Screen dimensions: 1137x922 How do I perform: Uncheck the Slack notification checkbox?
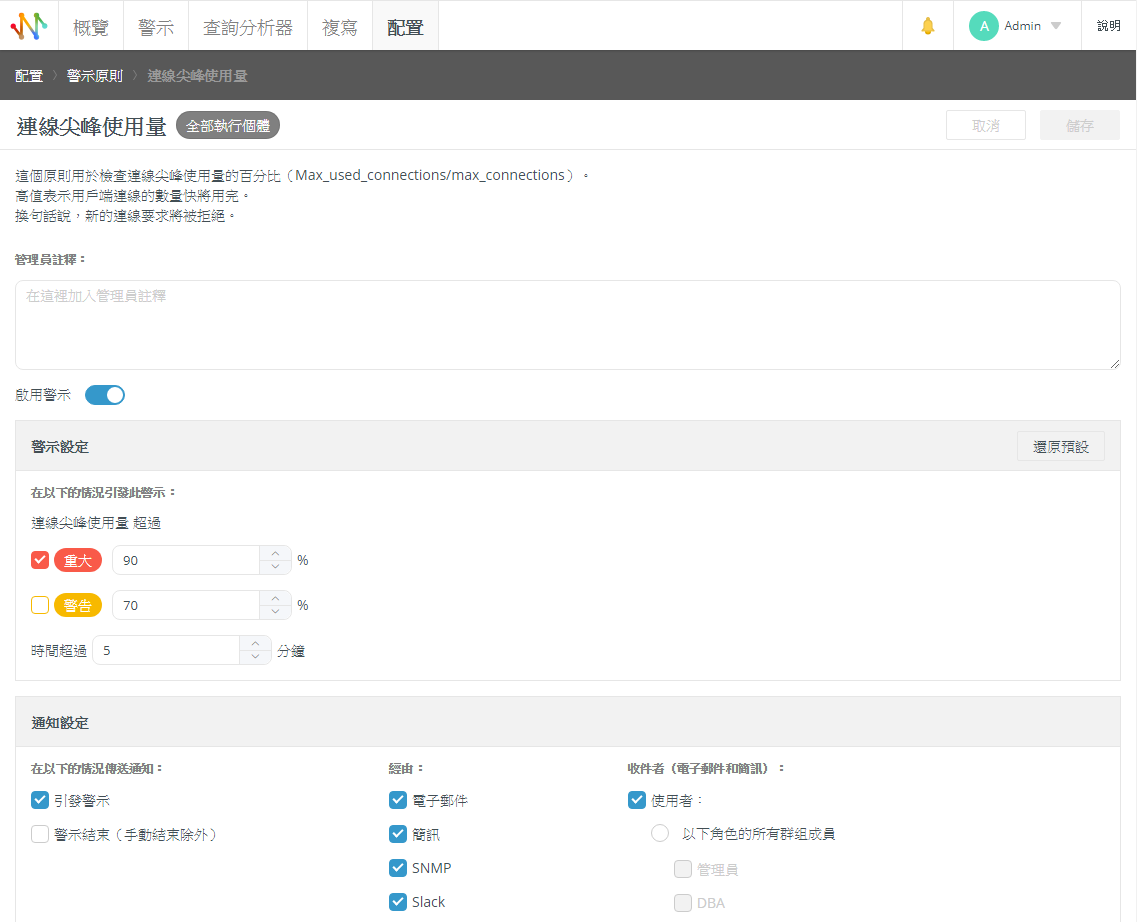[398, 902]
